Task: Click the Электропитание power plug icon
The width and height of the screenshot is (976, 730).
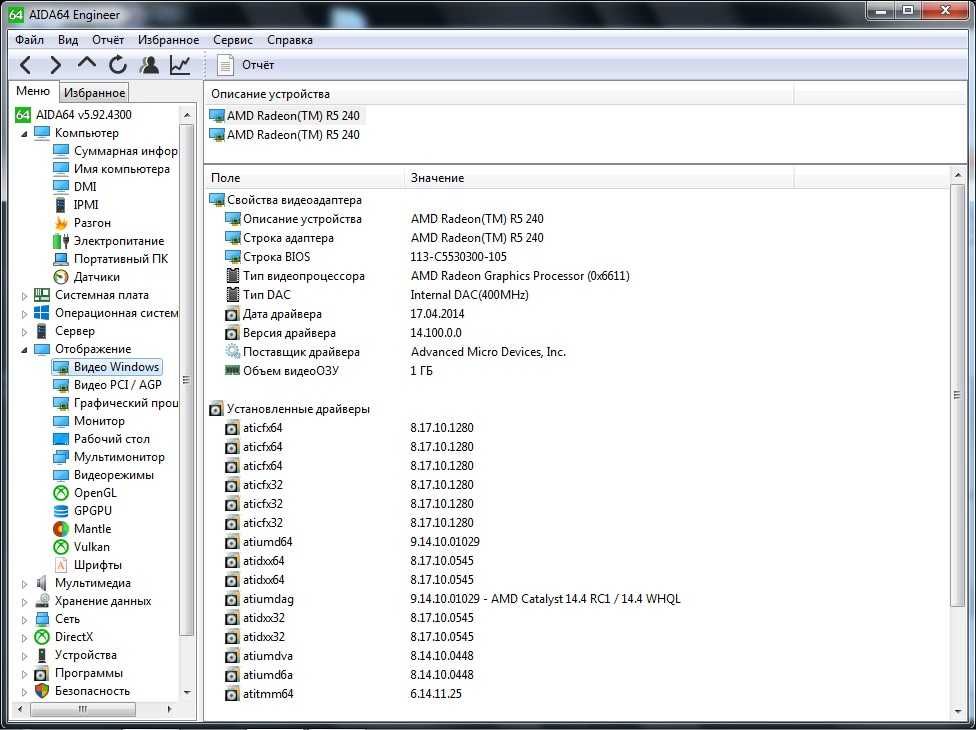Action: pos(60,241)
